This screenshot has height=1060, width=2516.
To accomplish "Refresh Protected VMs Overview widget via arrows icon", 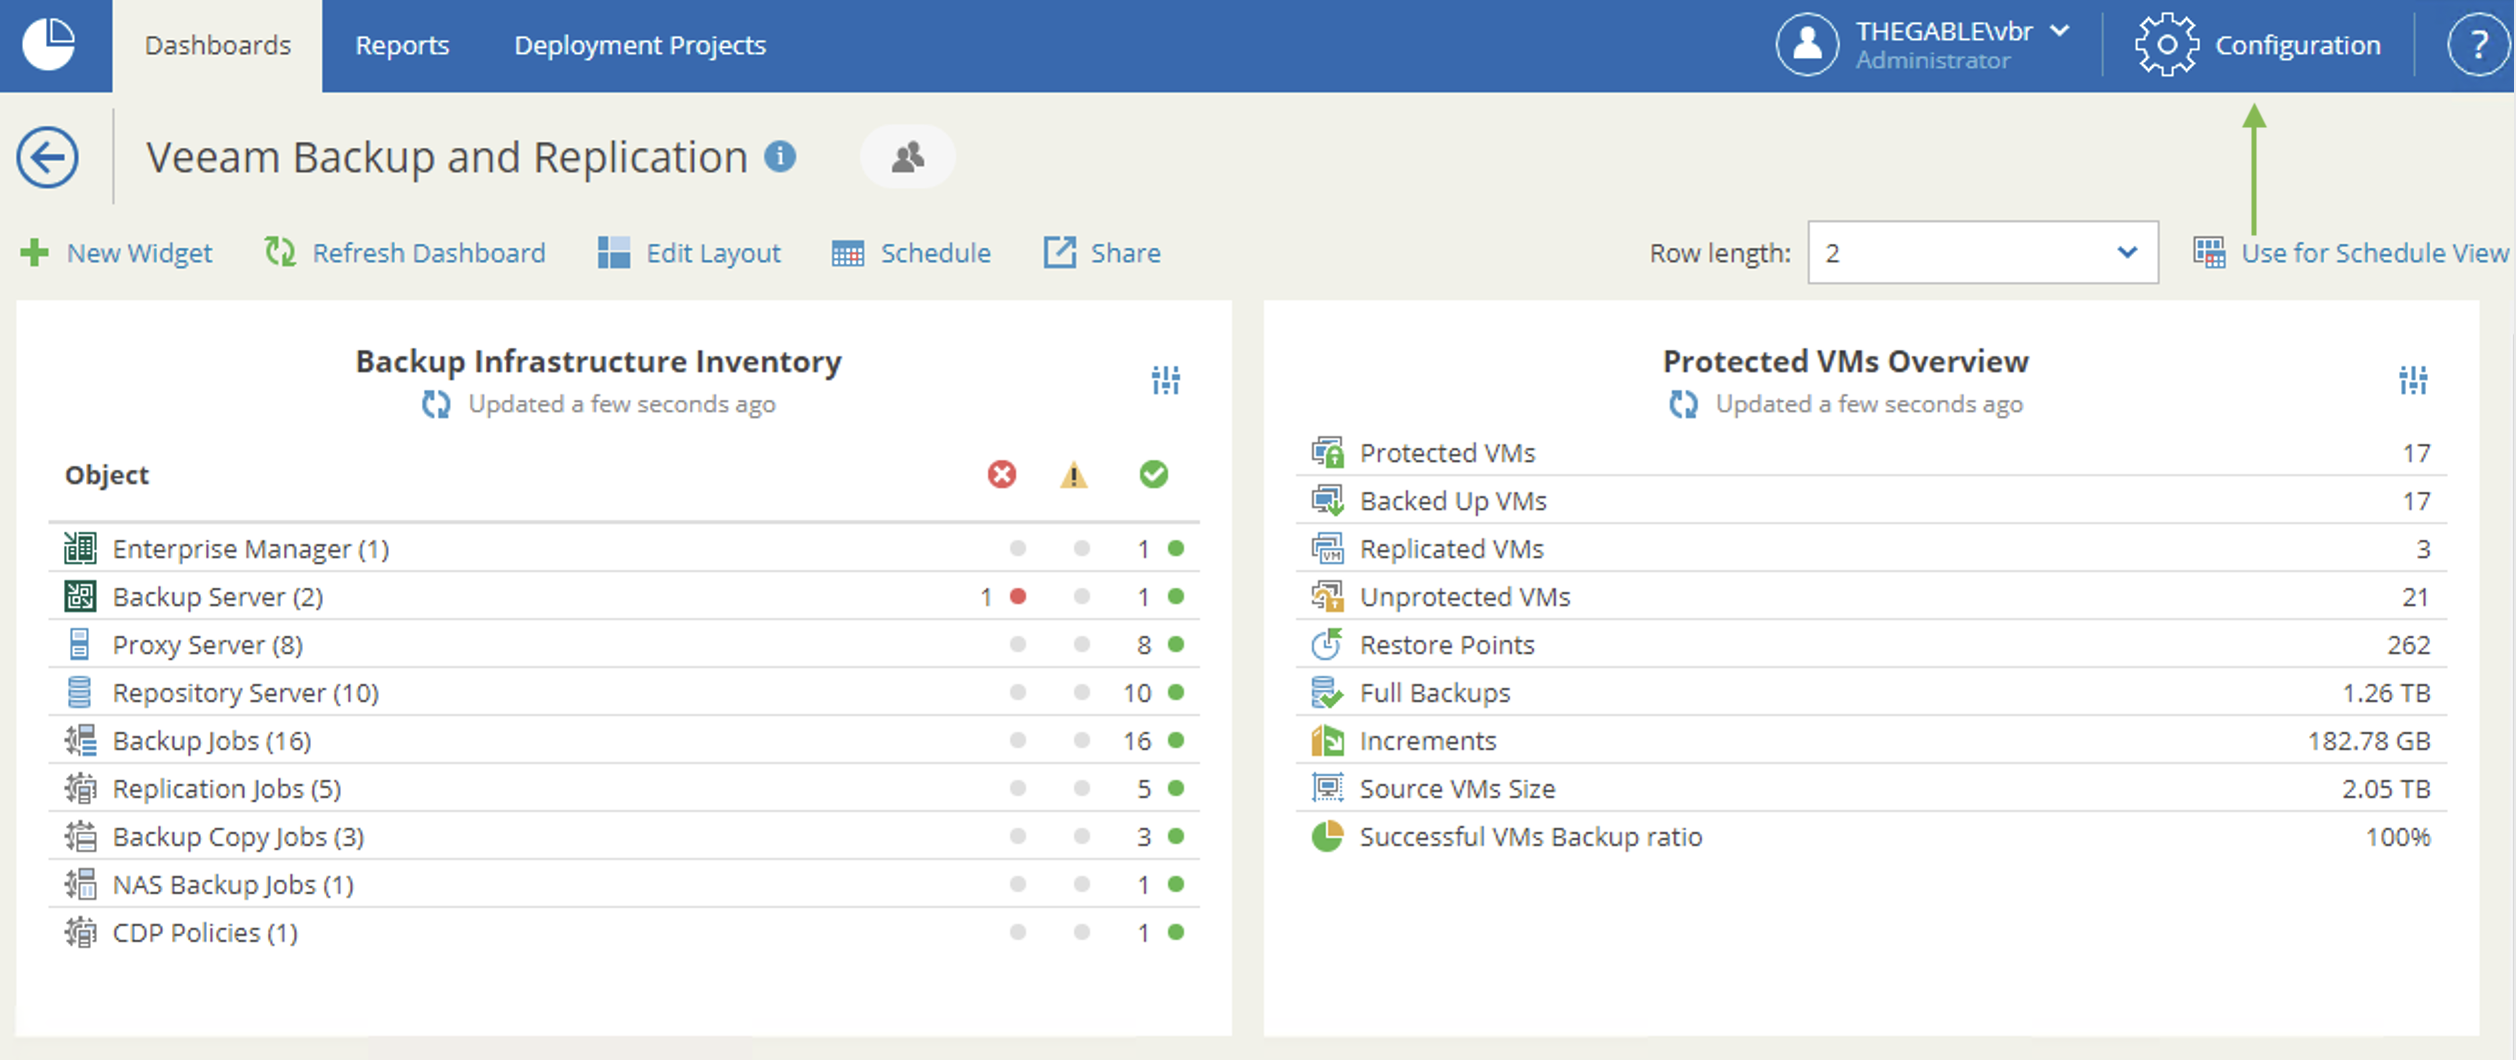I will 1683,404.
